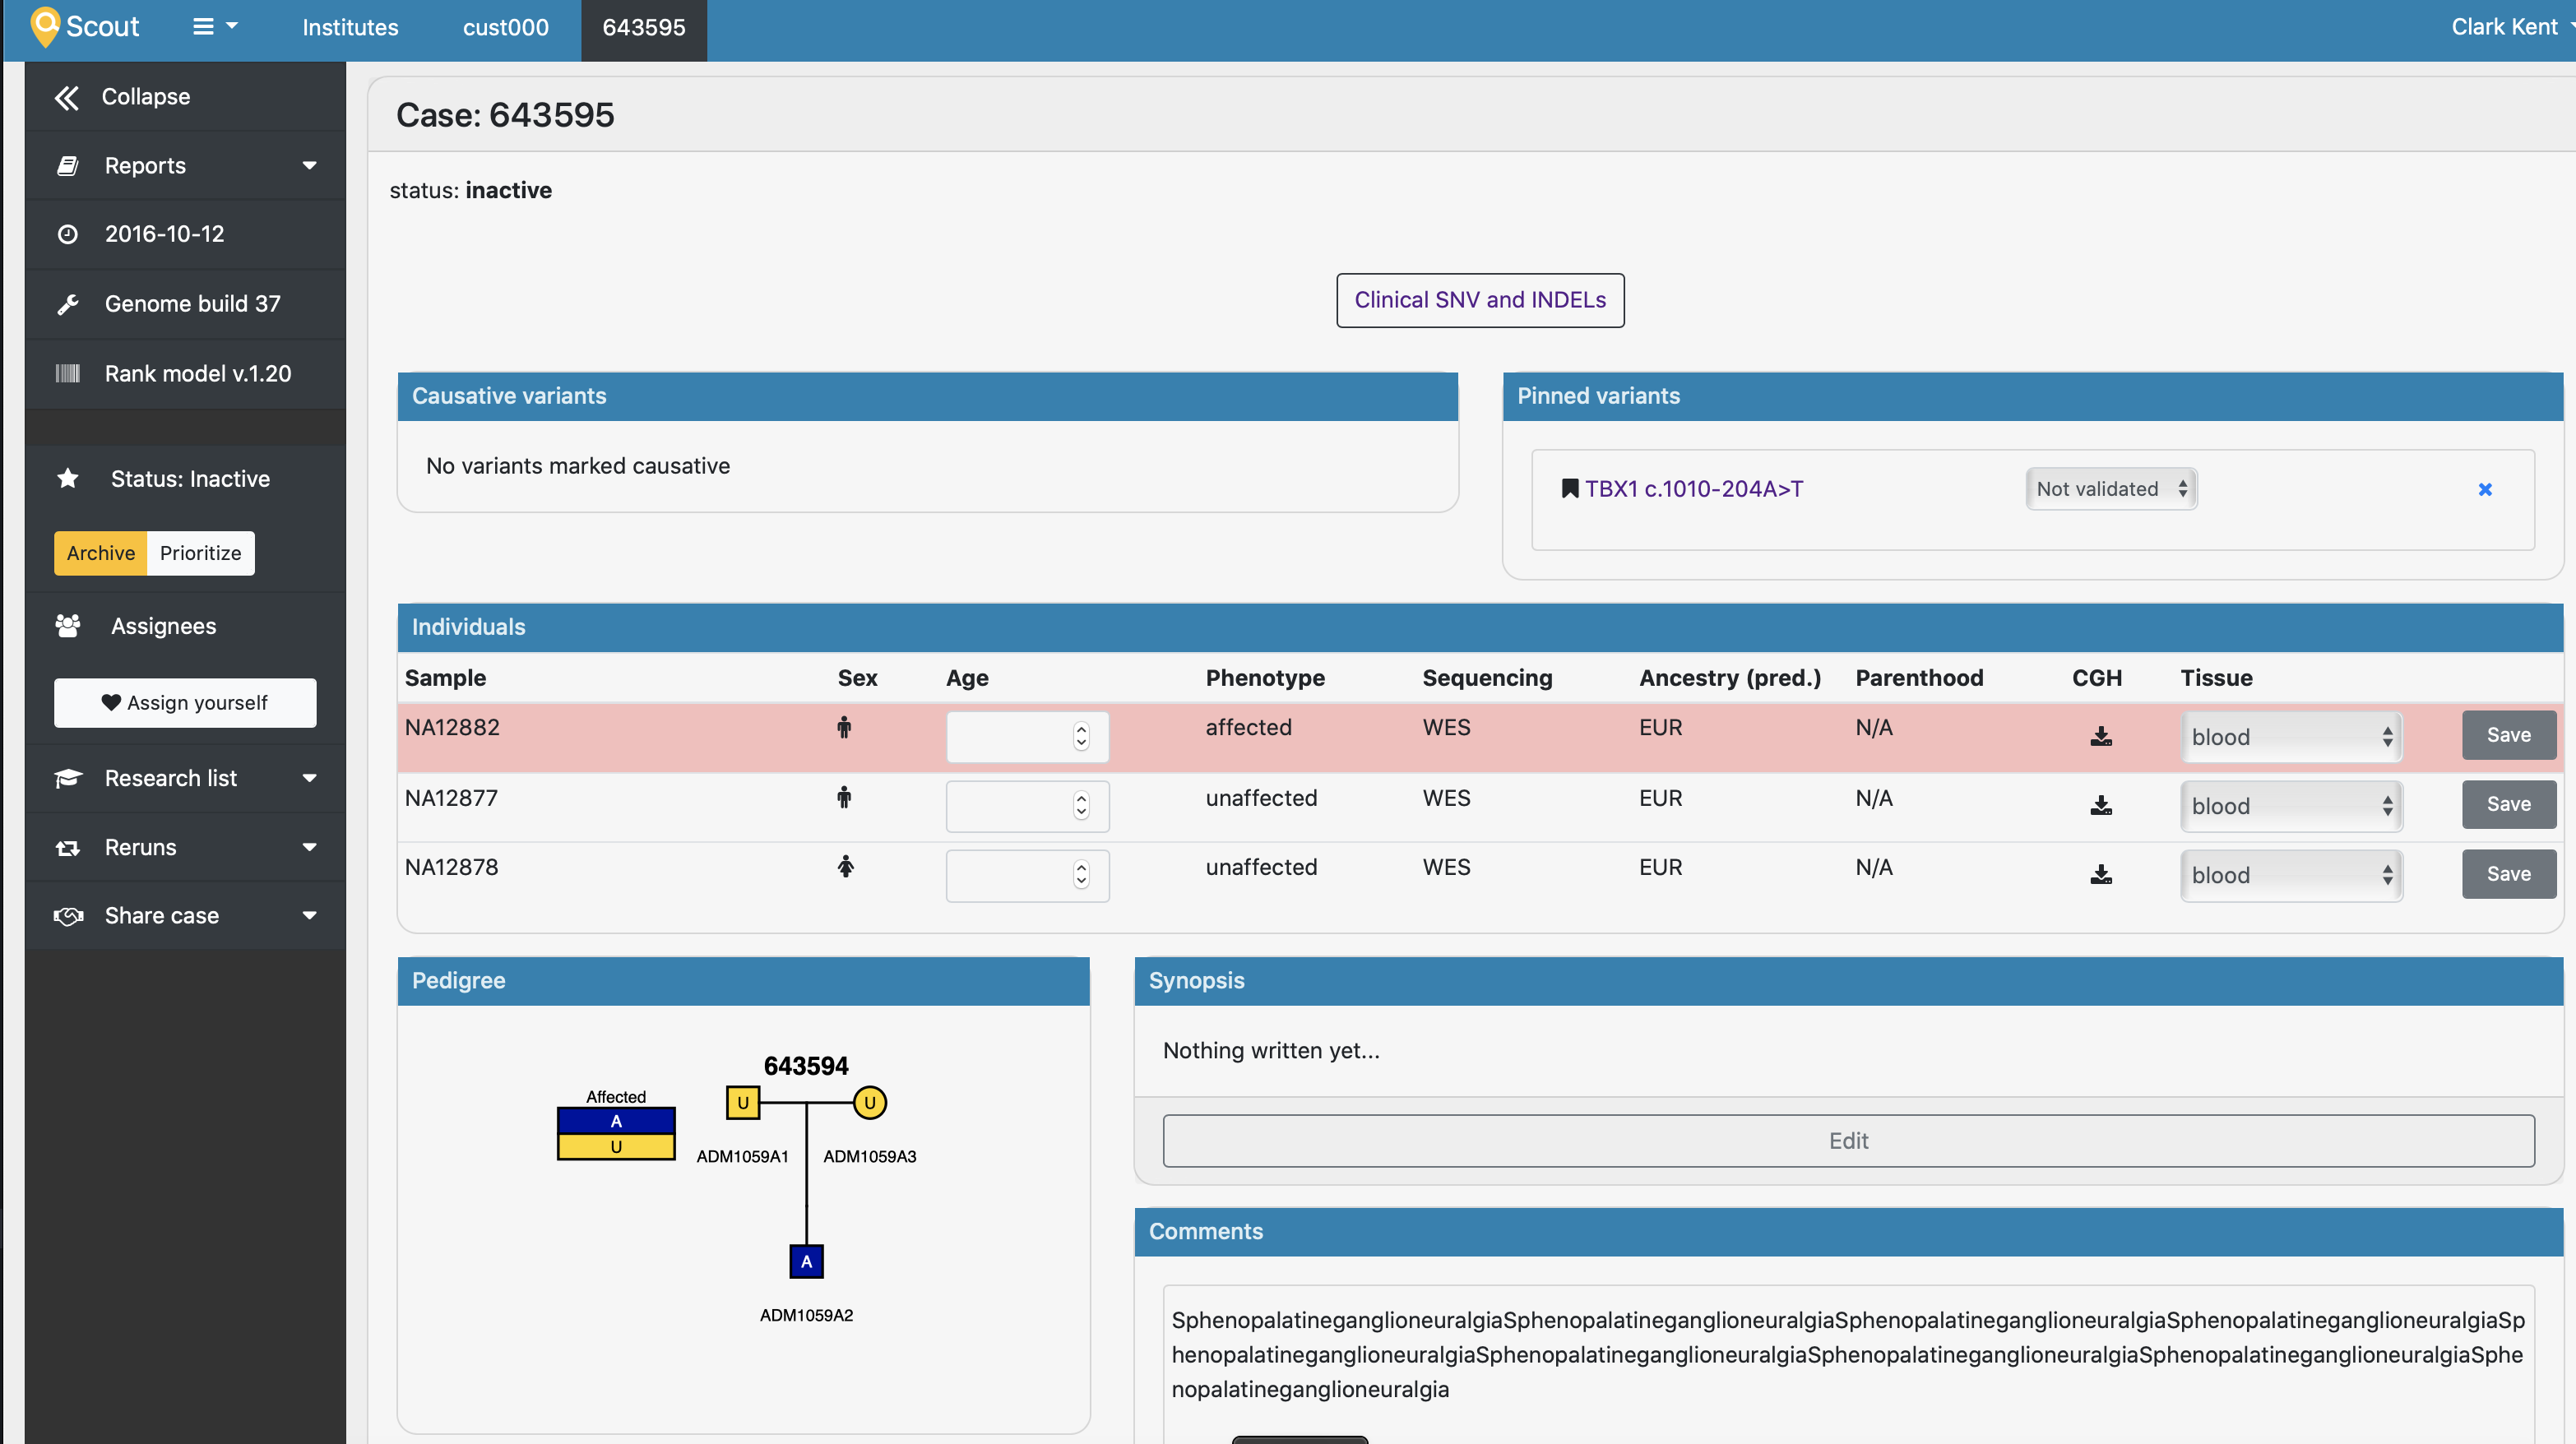Archive this case
This screenshot has width=2576, height=1444.
(x=100, y=553)
